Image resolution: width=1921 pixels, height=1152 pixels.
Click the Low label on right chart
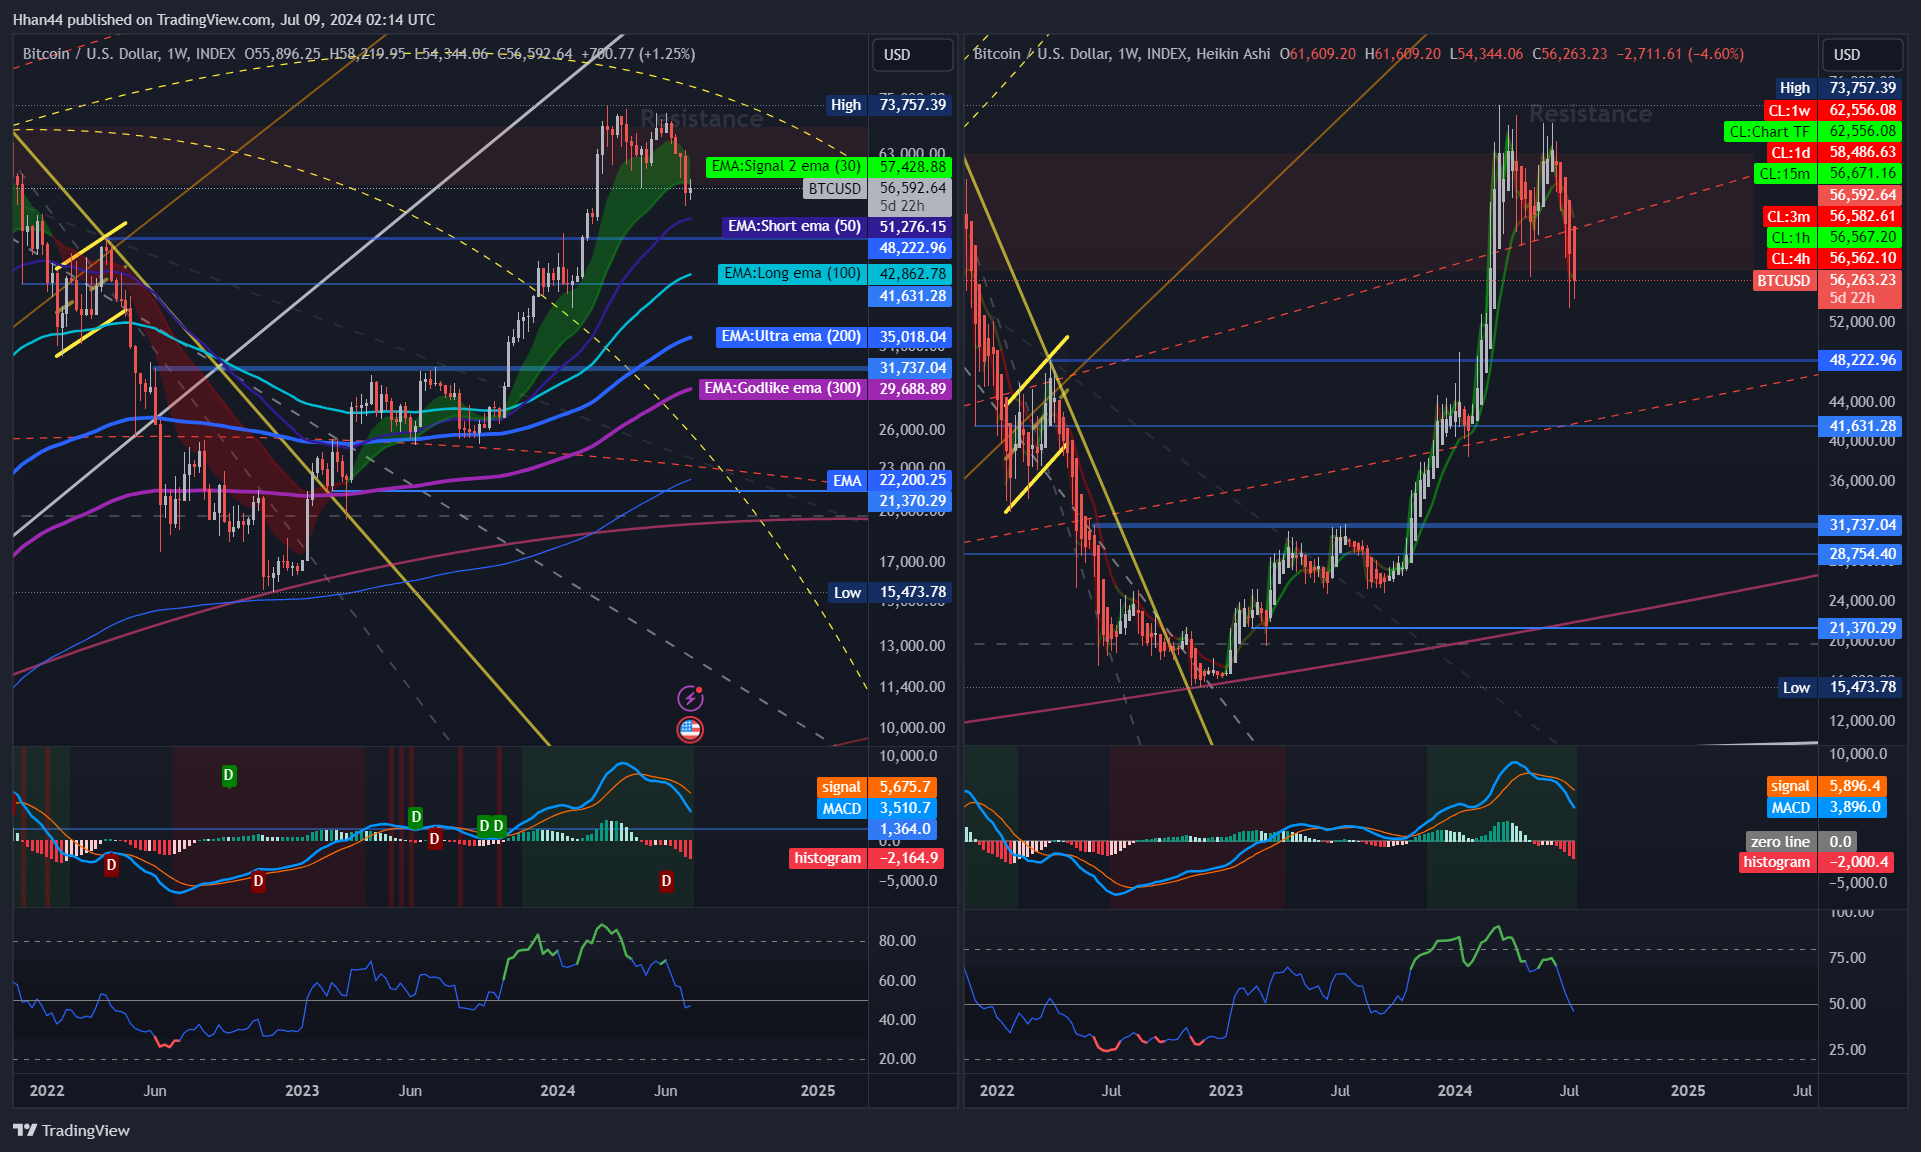[1796, 687]
